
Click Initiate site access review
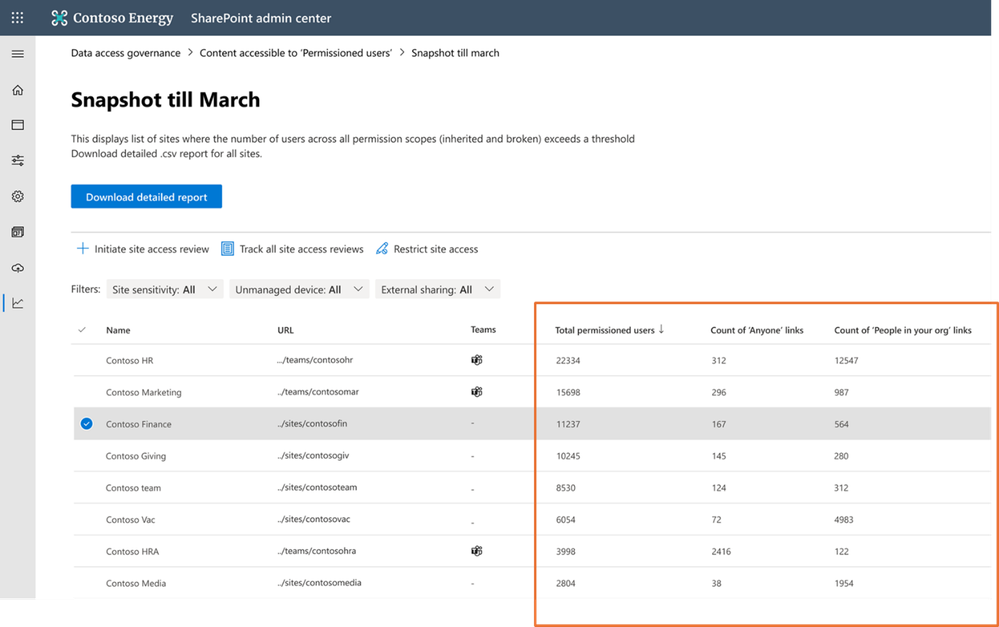(143, 249)
